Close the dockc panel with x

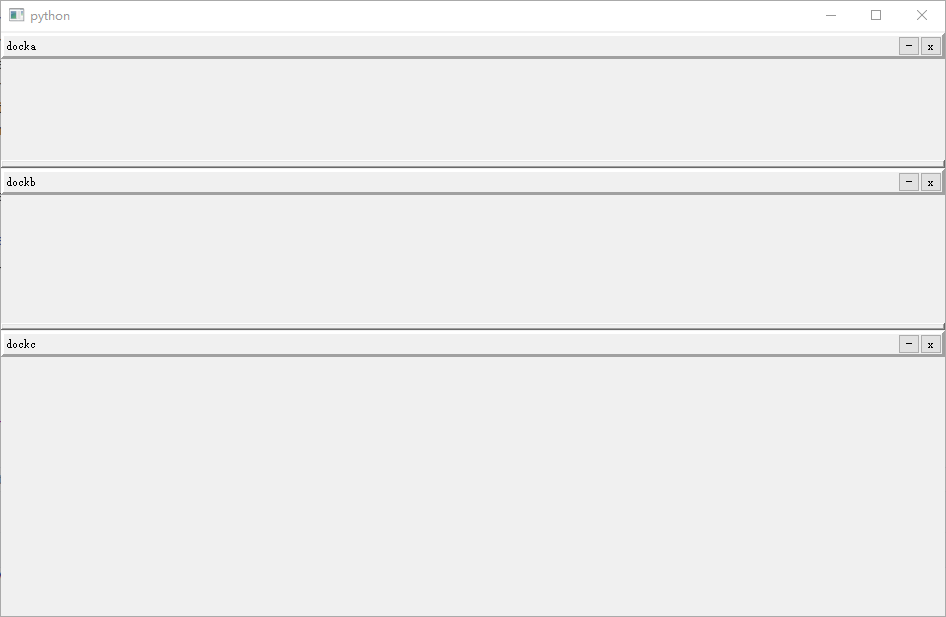(x=930, y=344)
